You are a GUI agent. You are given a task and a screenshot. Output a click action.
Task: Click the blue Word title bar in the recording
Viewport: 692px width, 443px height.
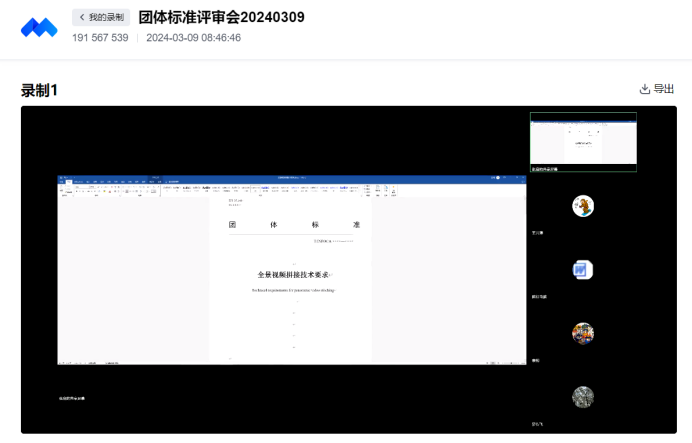(292, 179)
